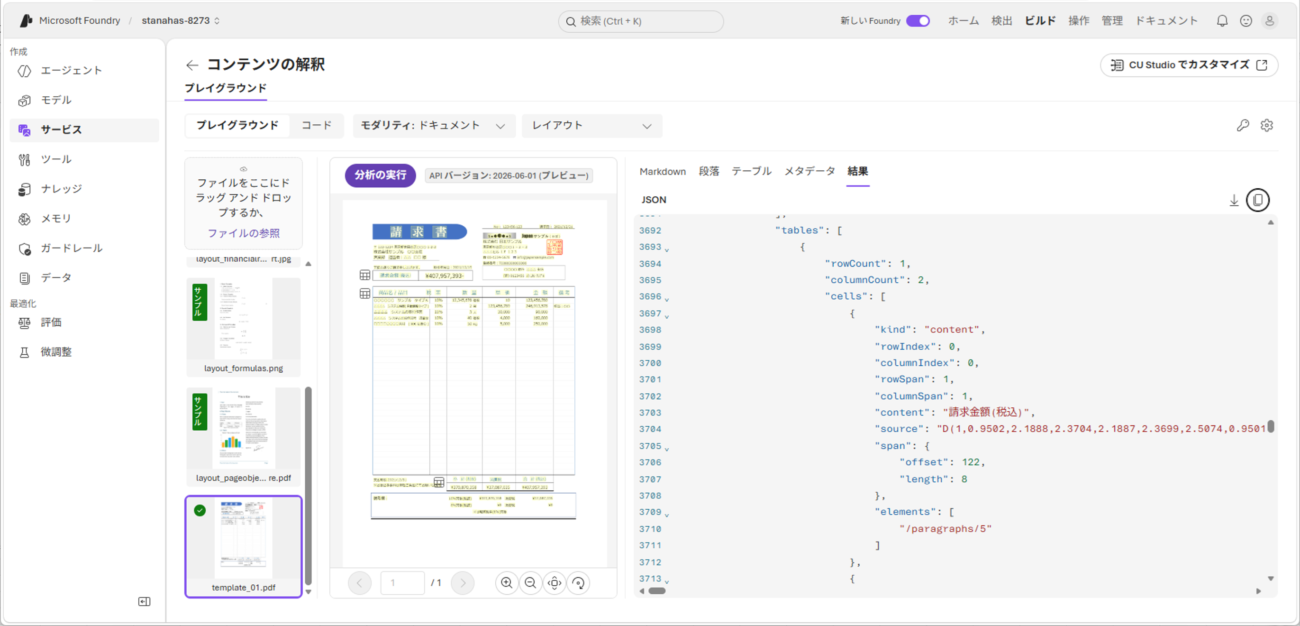Focus the 検索 (Ctrl + K) search box
Image resolution: width=1300 pixels, height=626 pixels.
coord(641,21)
